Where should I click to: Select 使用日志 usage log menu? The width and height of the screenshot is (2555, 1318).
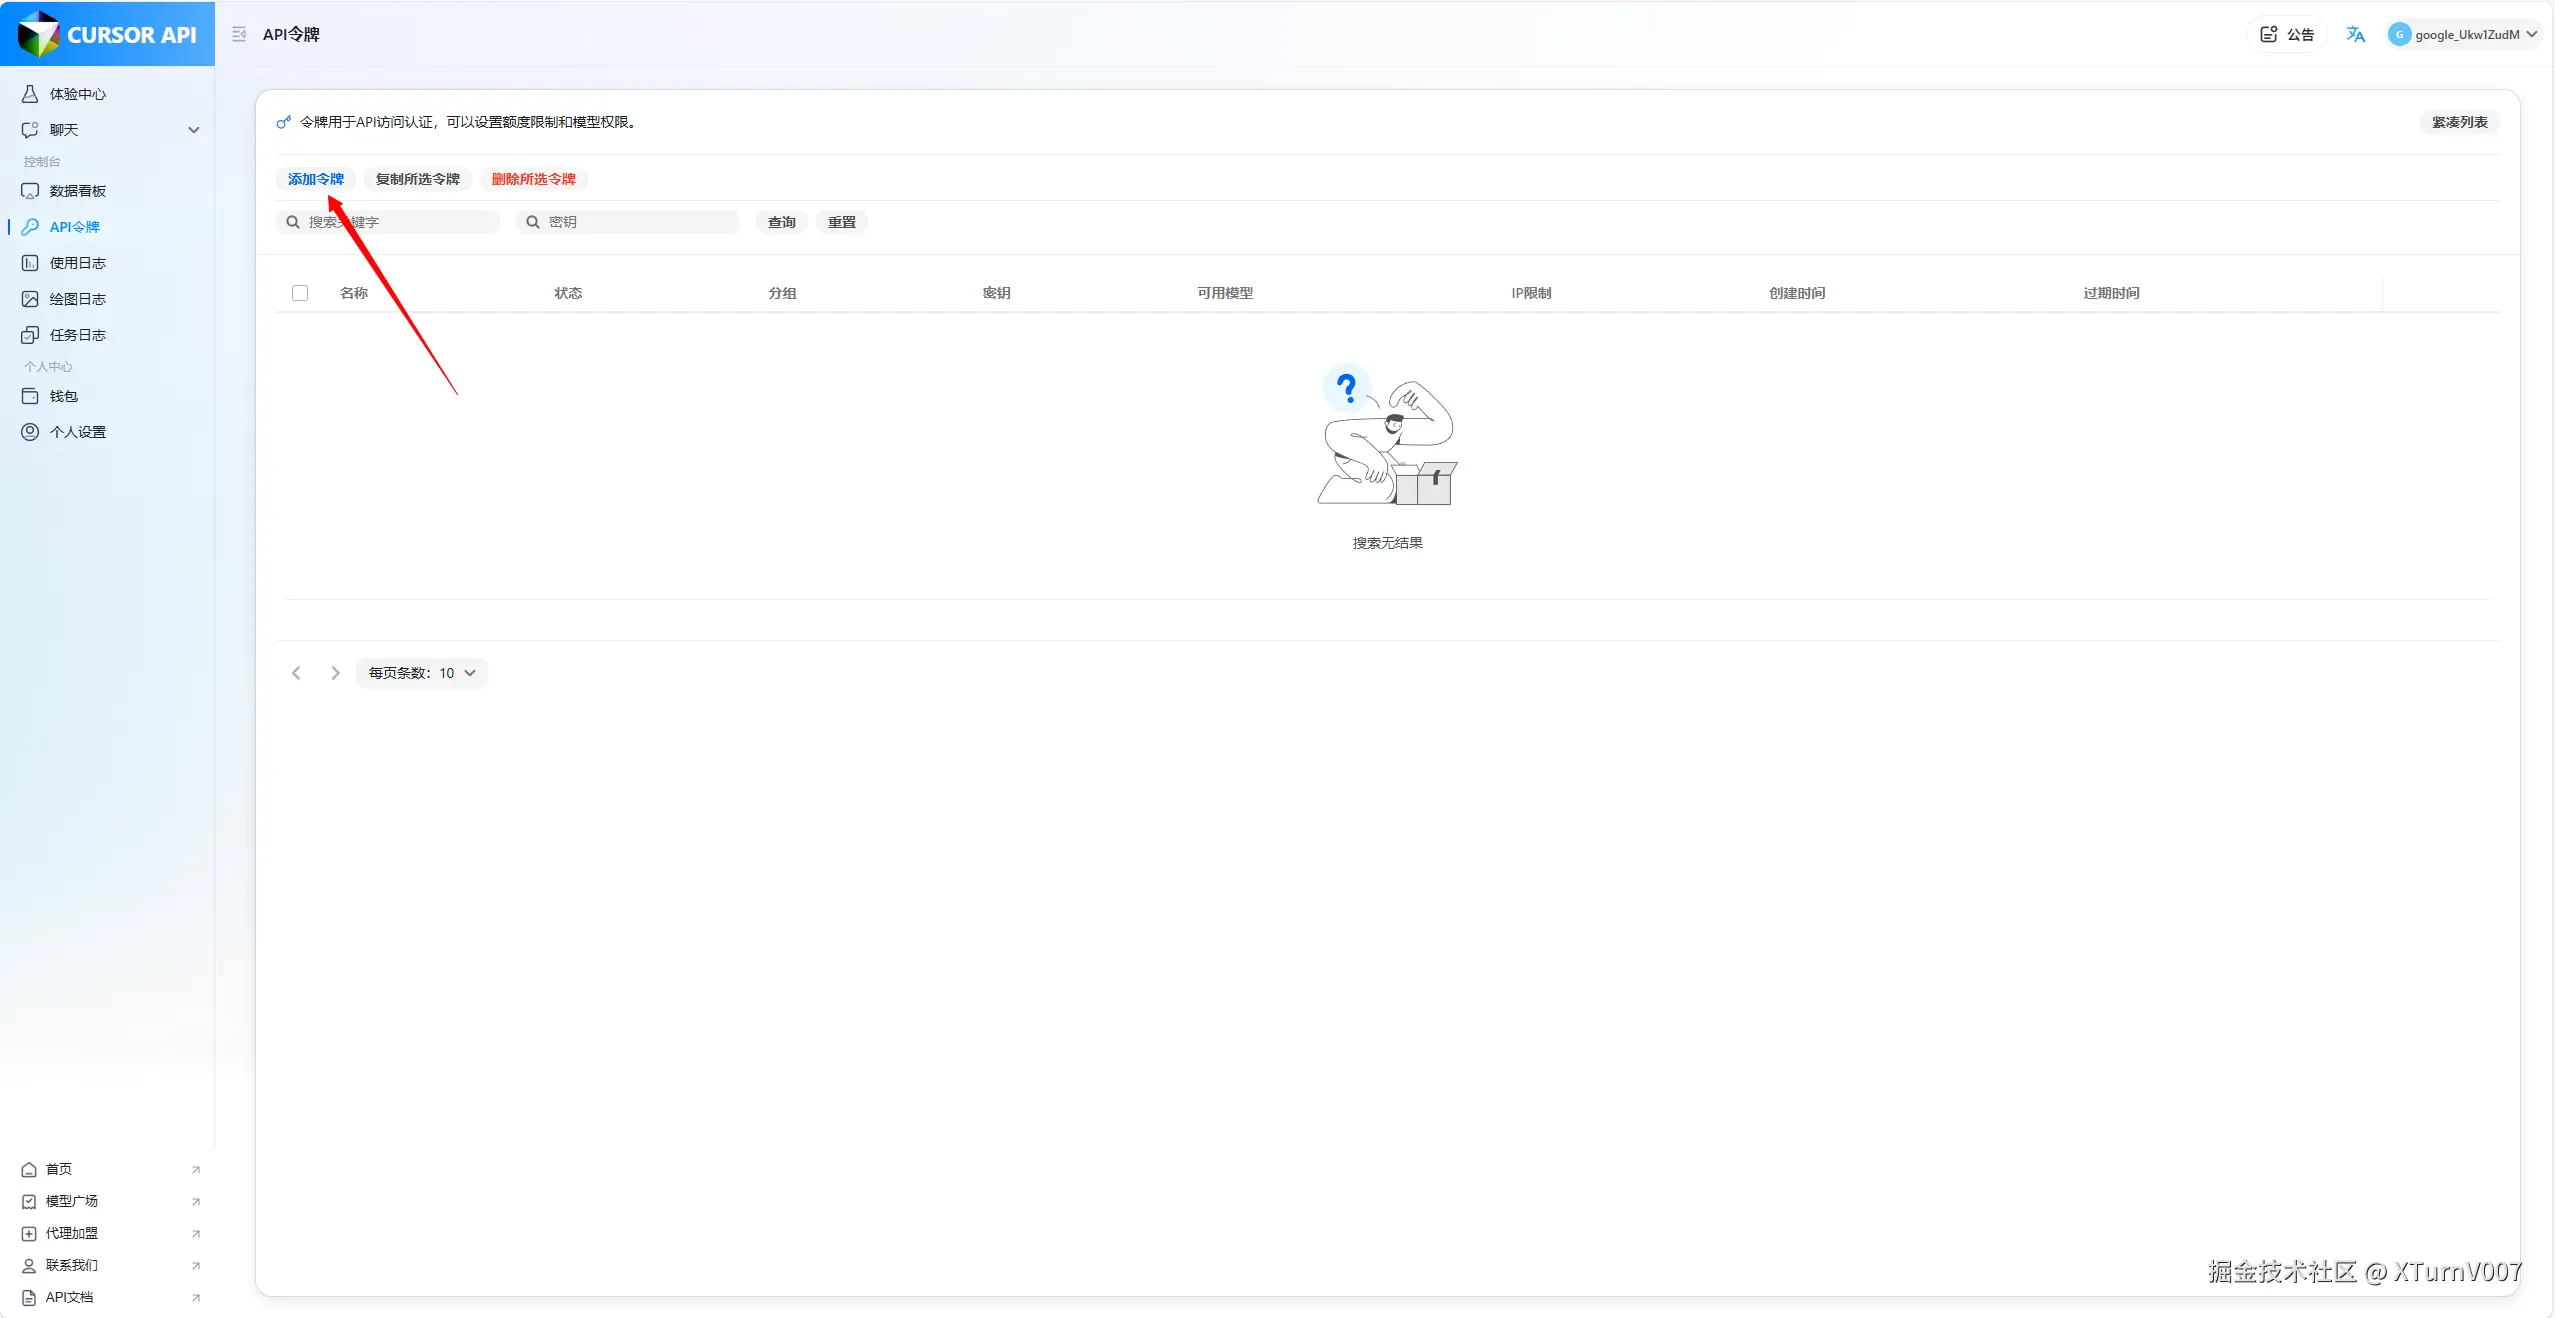tap(77, 263)
